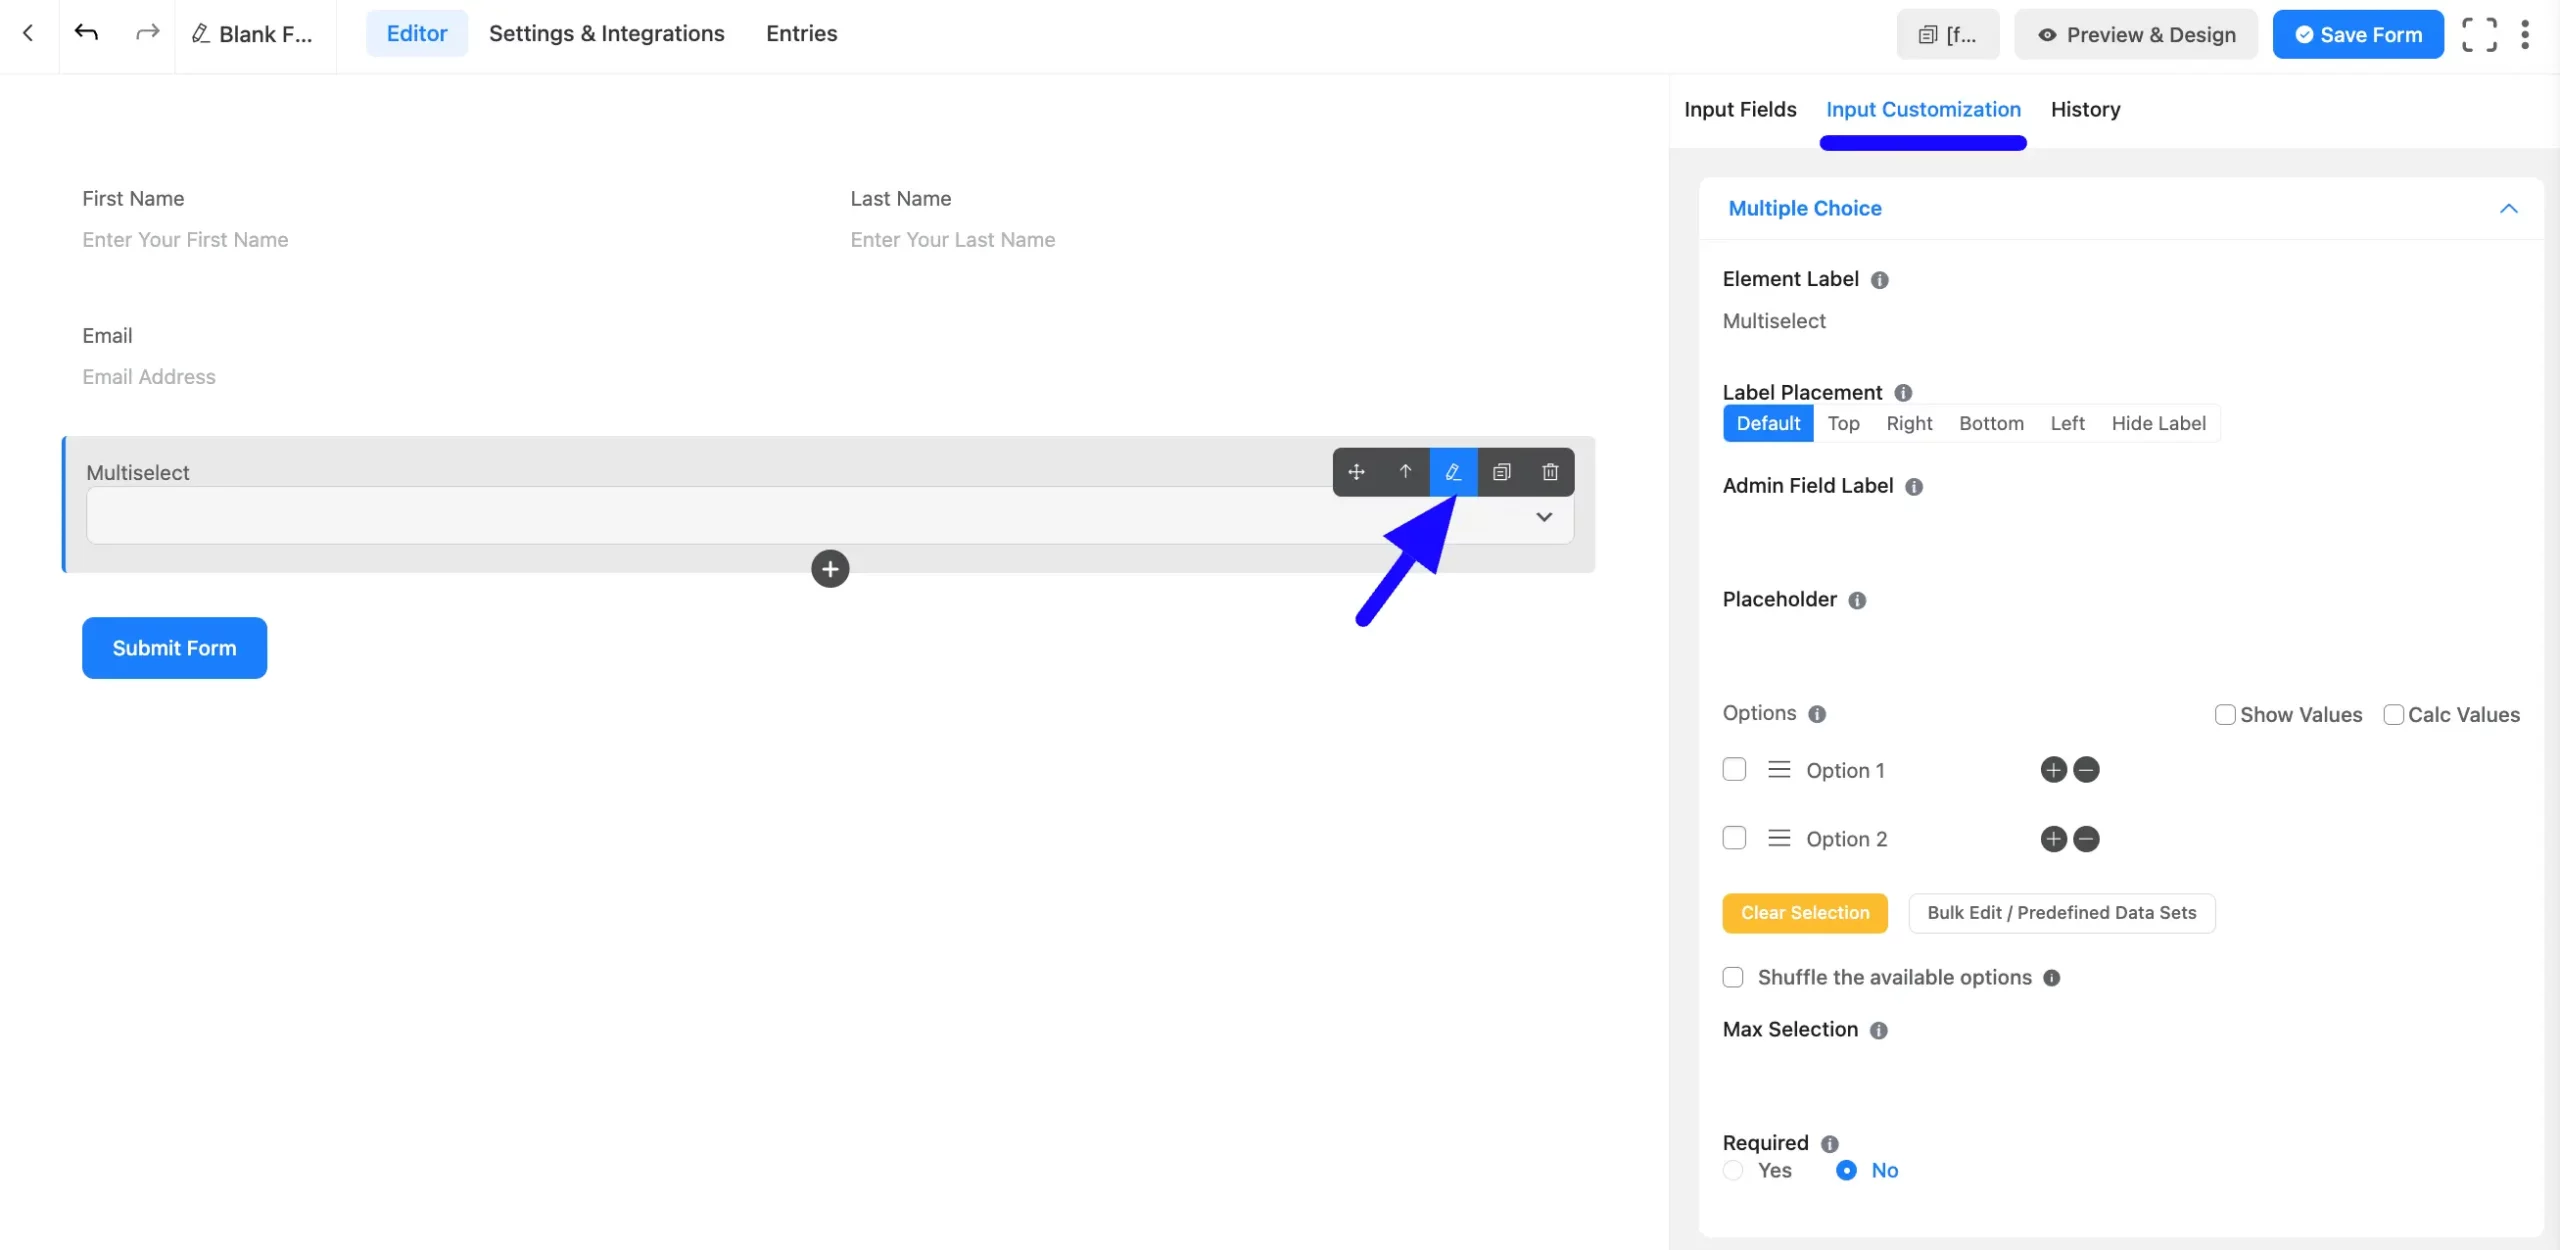This screenshot has width=2560, height=1250.
Task: Remove Option 2 with minus icon
Action: 2086,839
